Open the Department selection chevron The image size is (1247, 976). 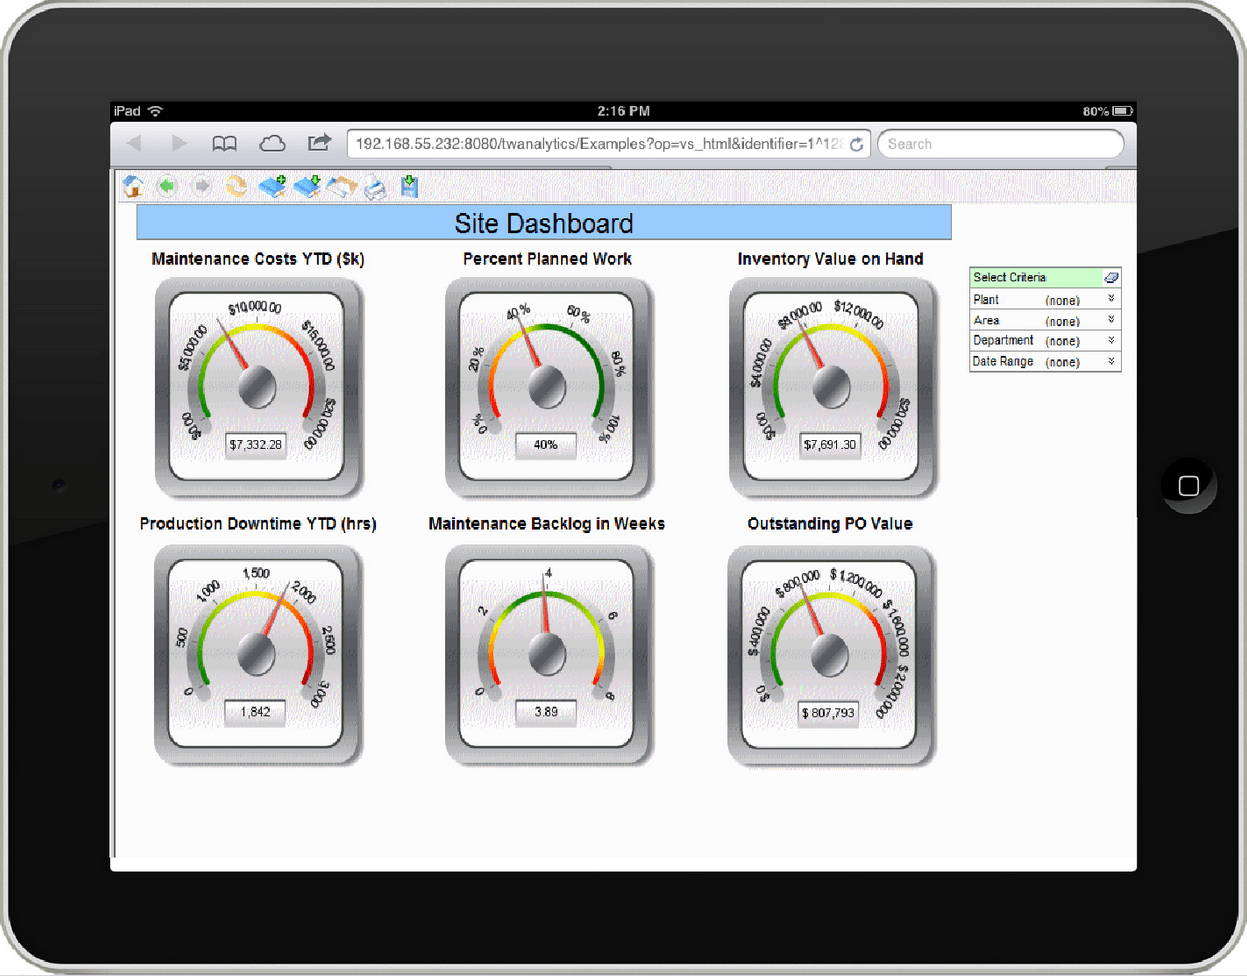pyautogui.click(x=1112, y=340)
